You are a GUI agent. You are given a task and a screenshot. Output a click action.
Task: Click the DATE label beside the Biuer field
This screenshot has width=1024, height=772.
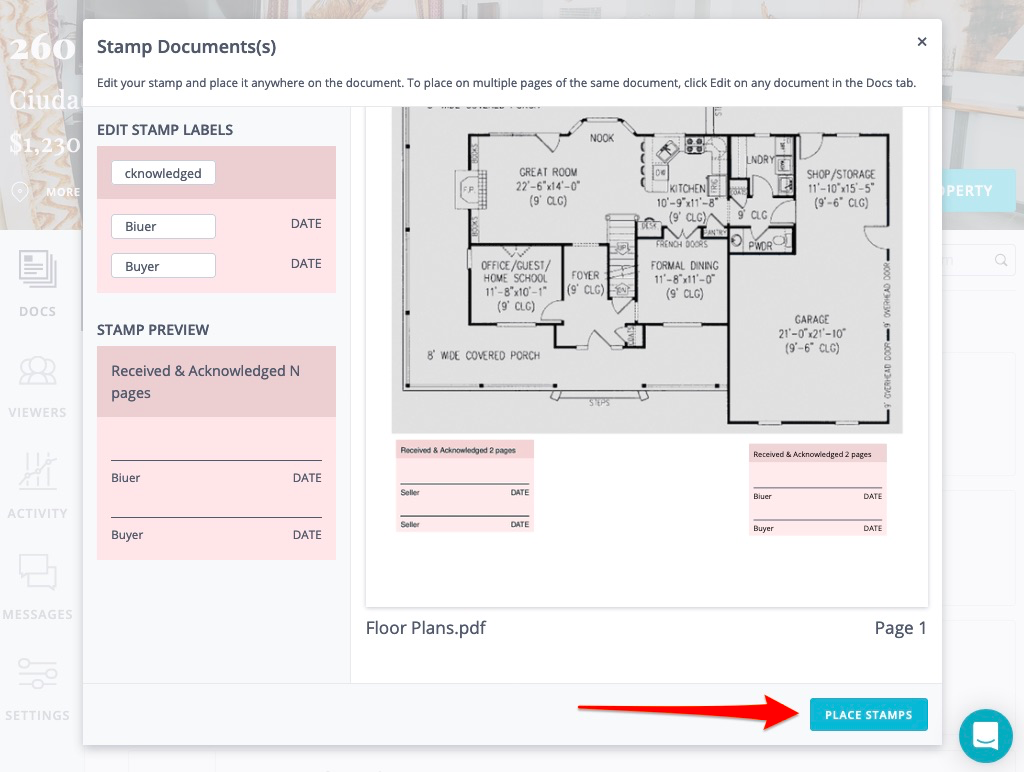[x=306, y=224]
